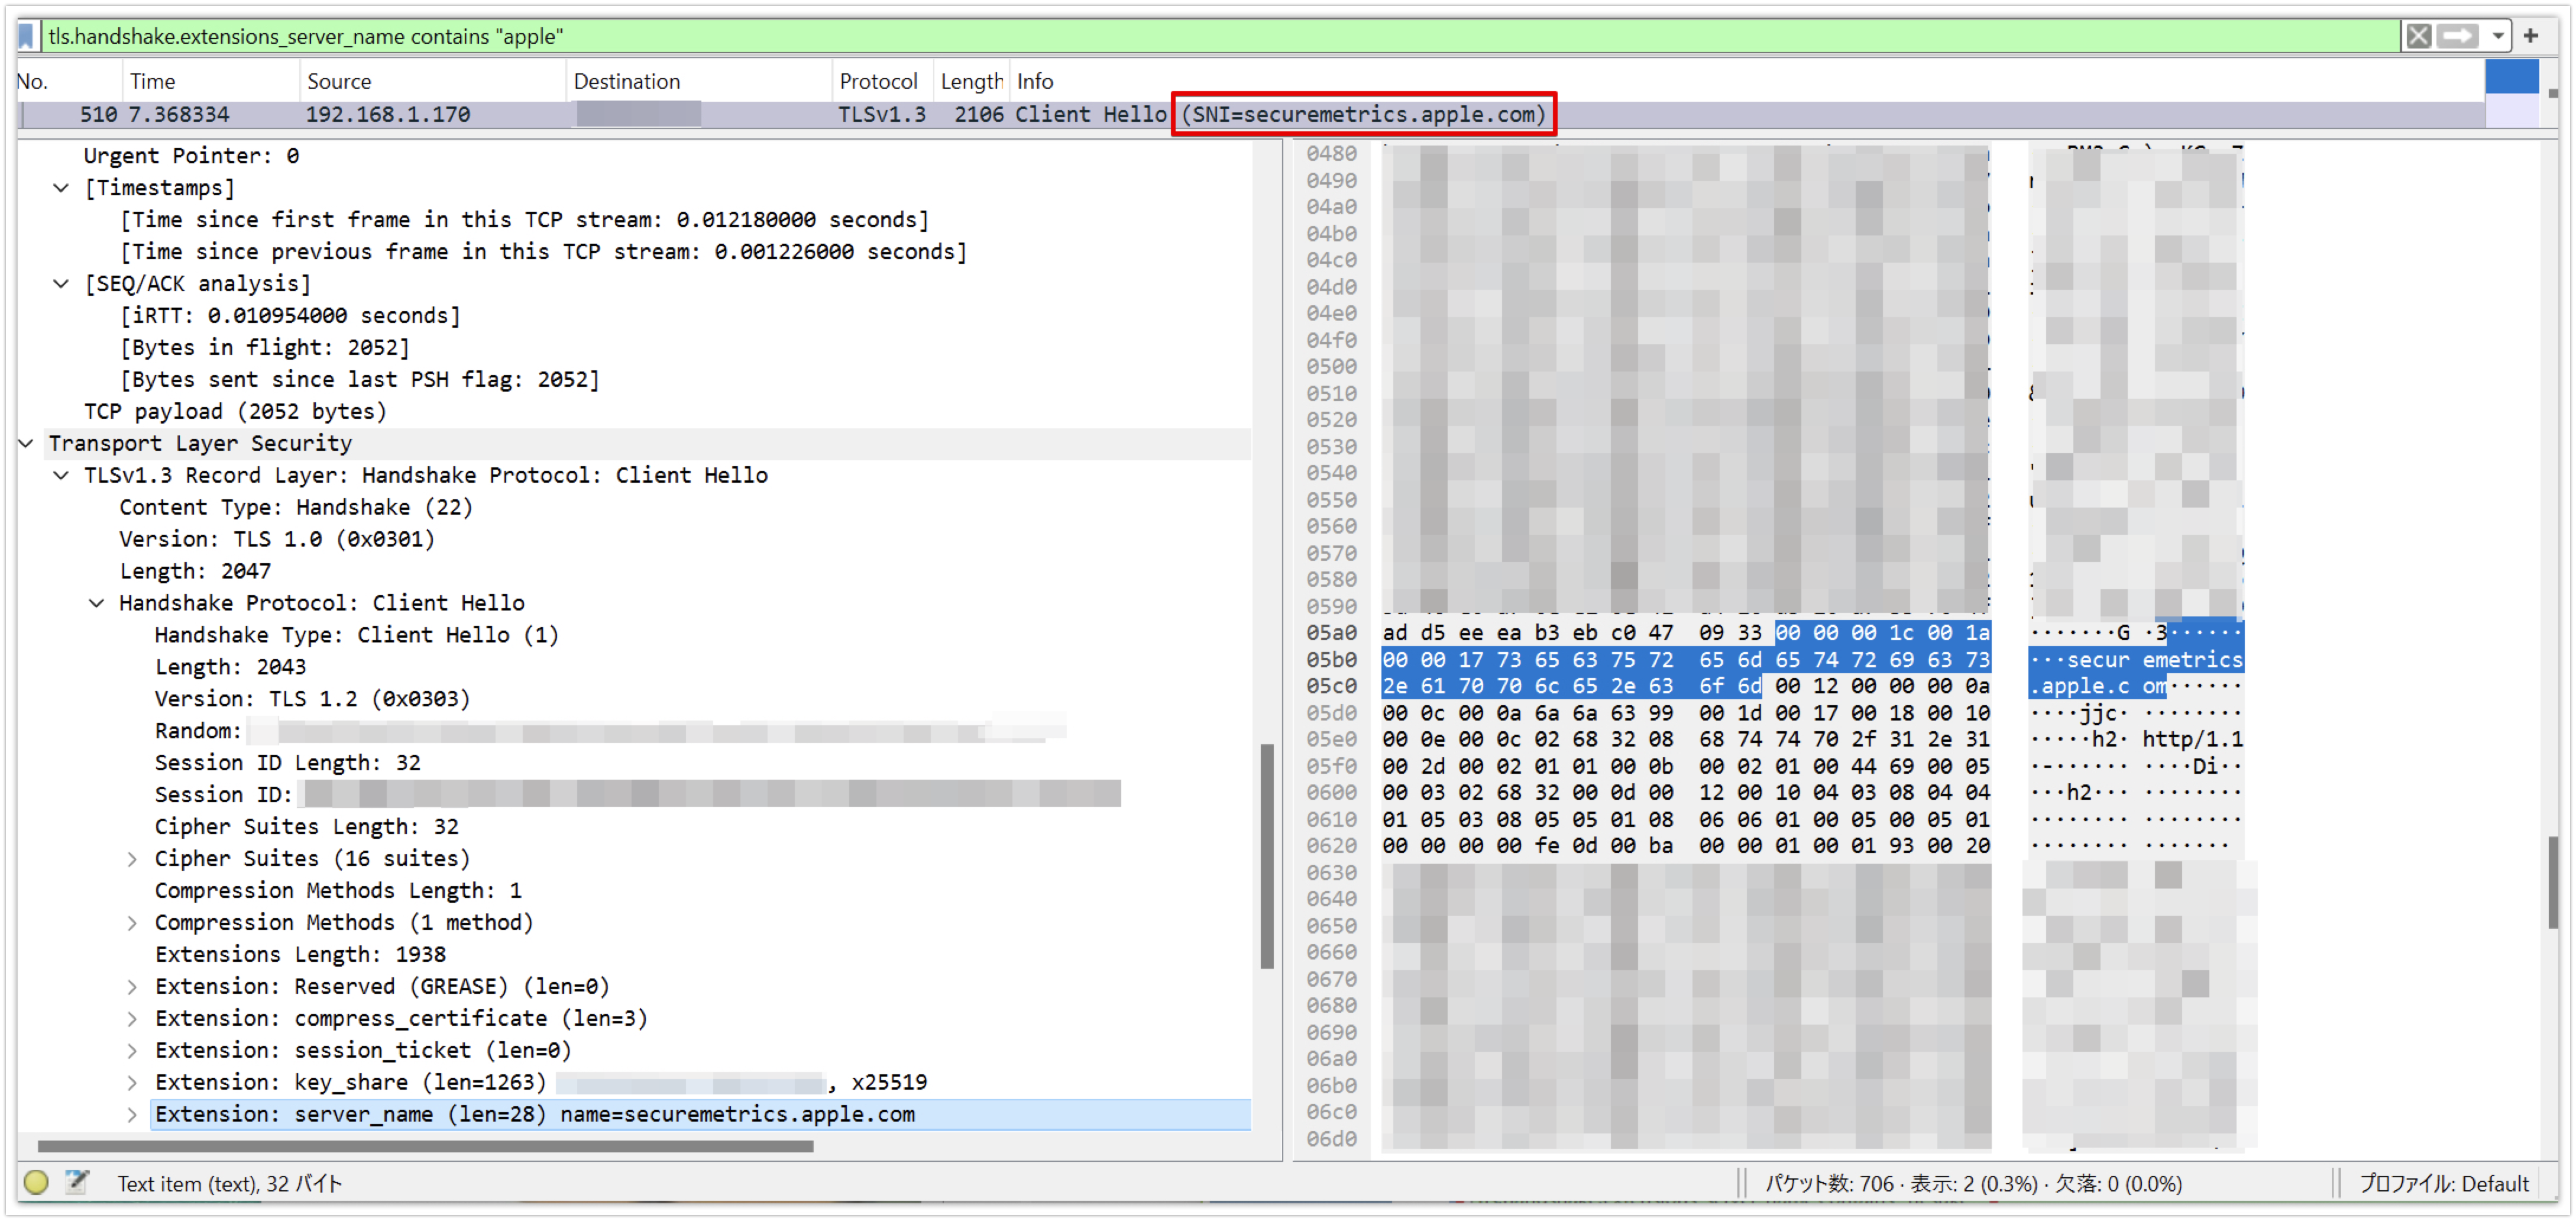Expand Extension: Reserved (GREASE)
2576x1221 pixels.
point(131,986)
